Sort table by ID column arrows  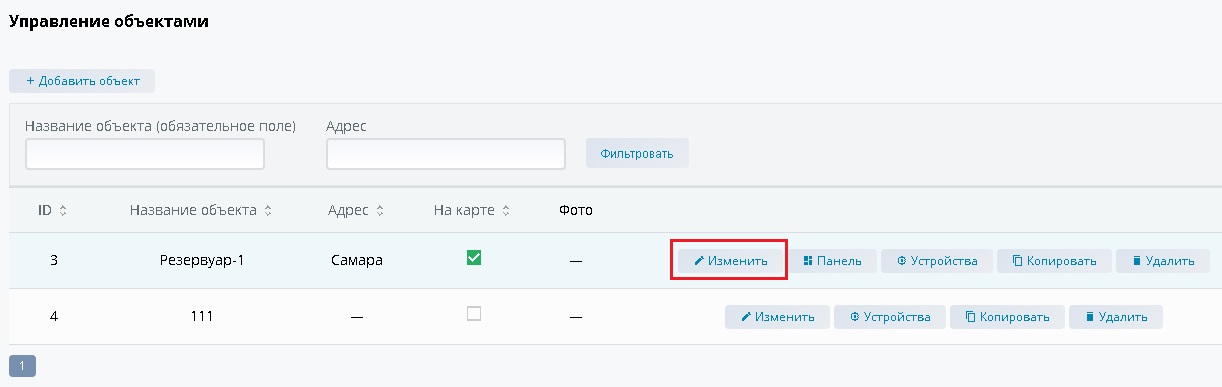coord(63,211)
